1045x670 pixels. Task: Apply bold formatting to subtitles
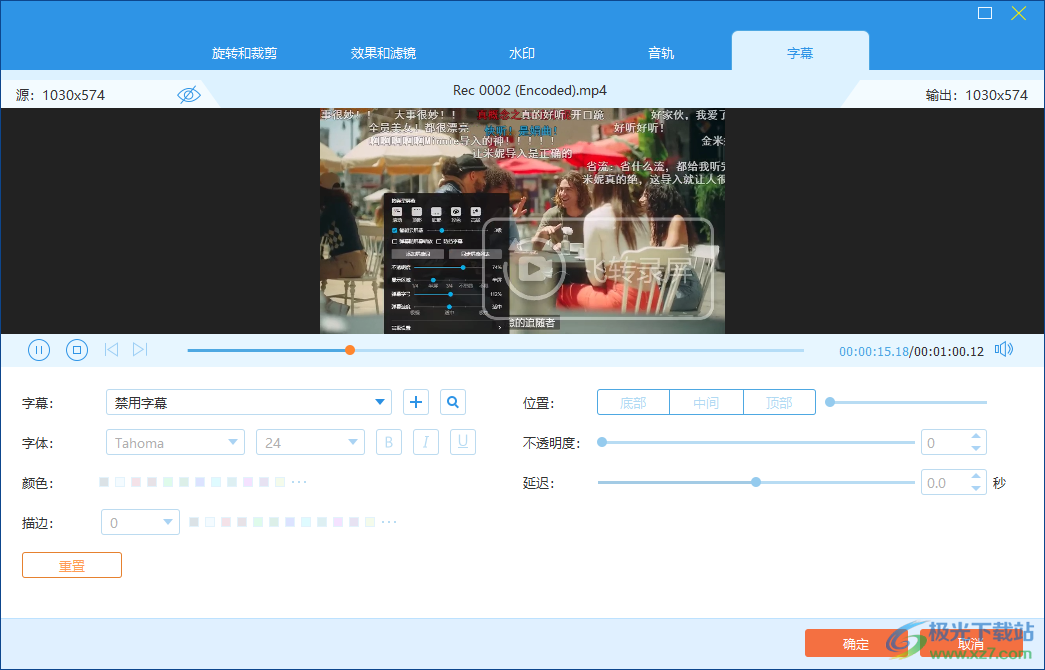coord(389,441)
